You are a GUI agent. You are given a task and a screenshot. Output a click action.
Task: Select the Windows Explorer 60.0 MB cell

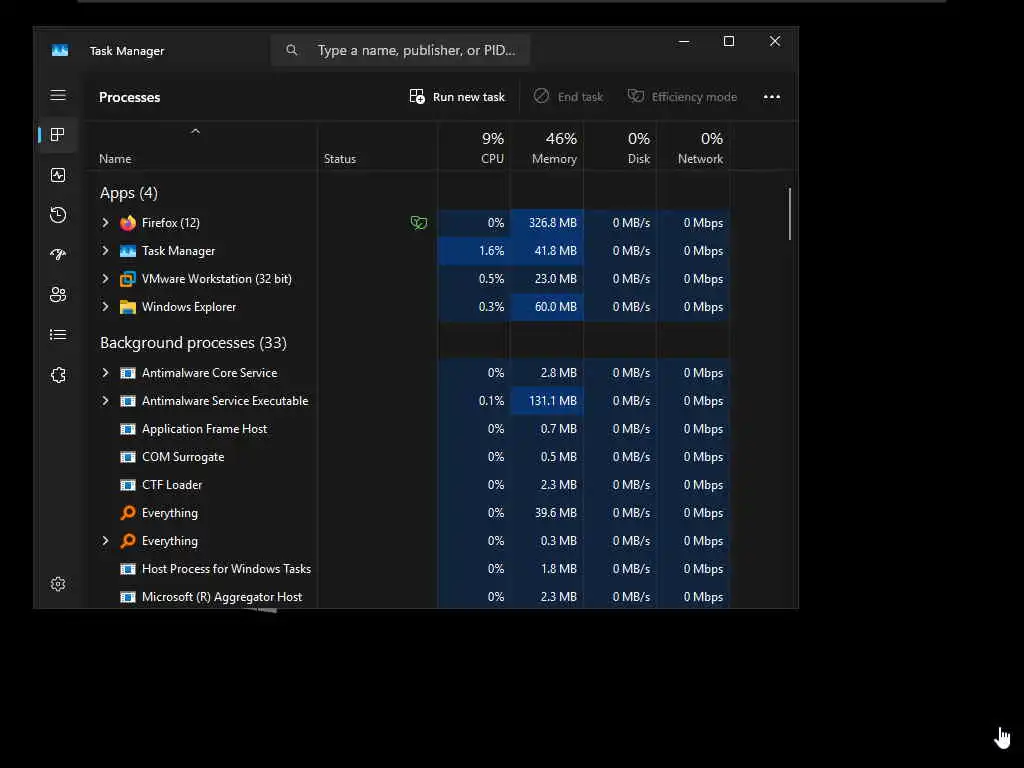pyautogui.click(x=547, y=307)
